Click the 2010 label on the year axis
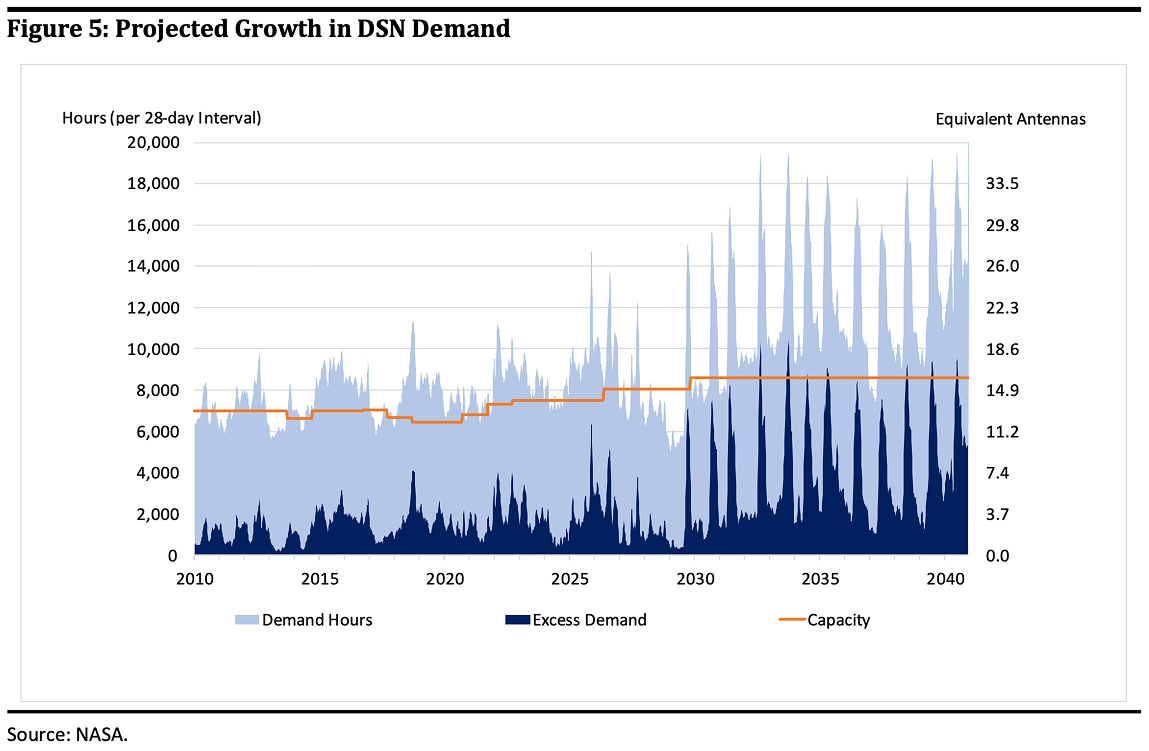1149x751 pixels. [x=194, y=579]
